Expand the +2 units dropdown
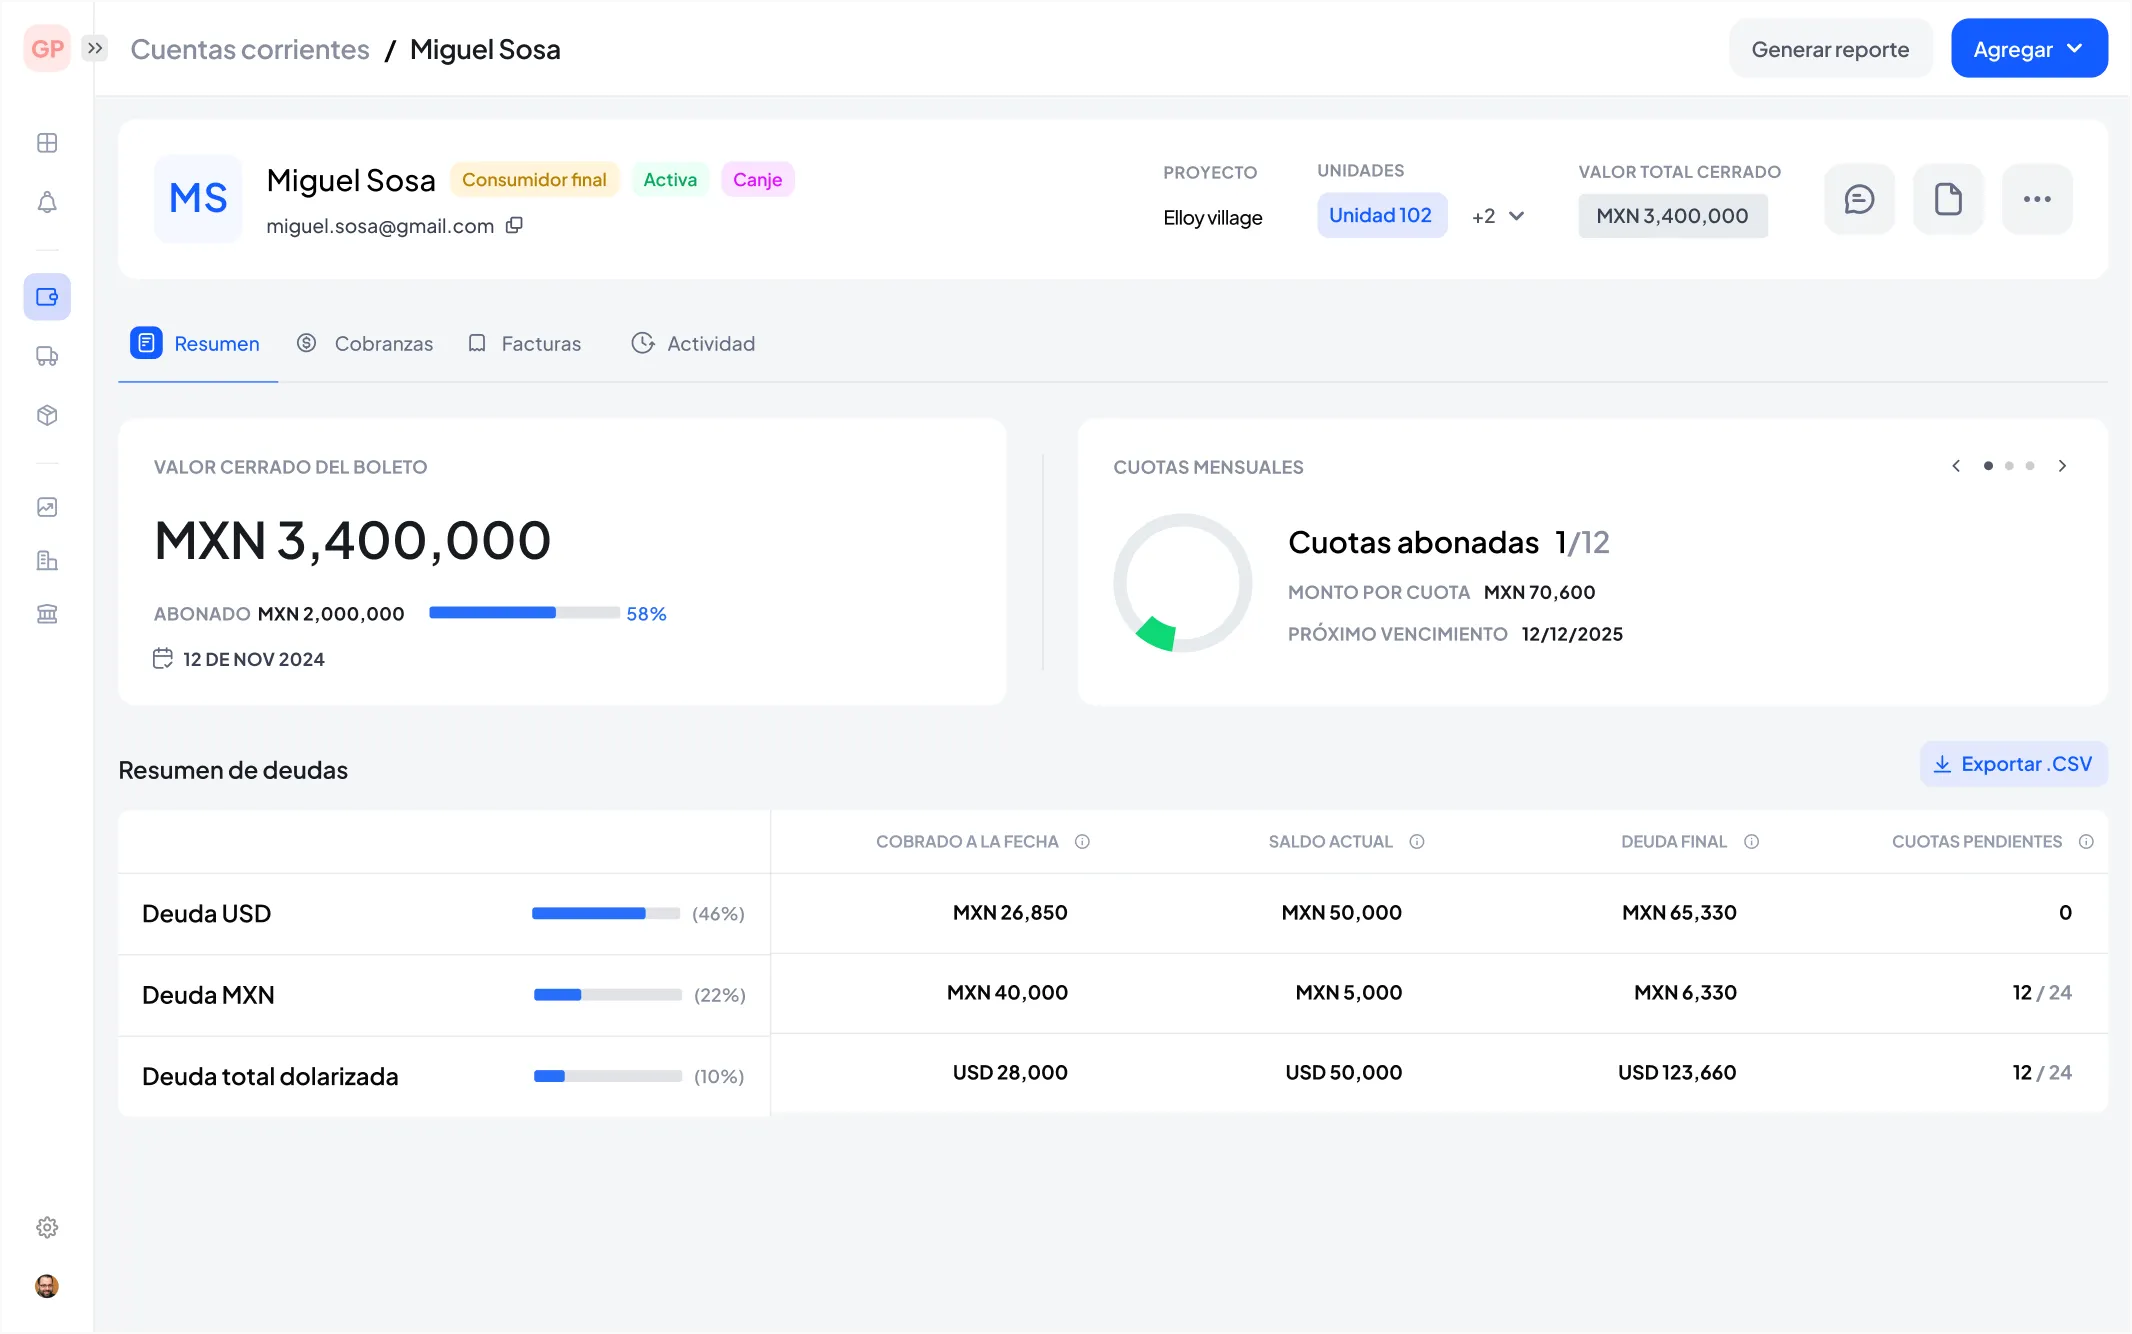This screenshot has height=1334, width=2132. click(x=1497, y=215)
